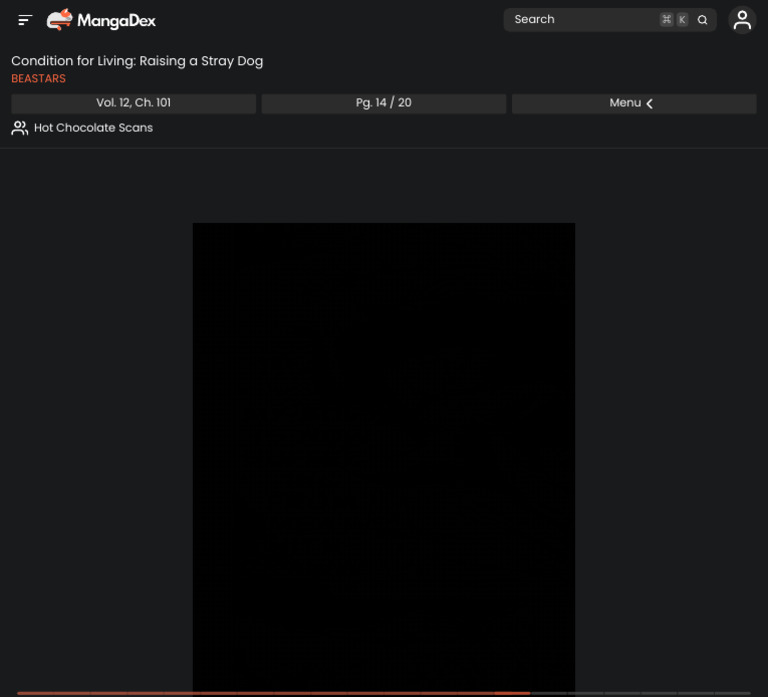
Task: Open the user profile avatar menu
Action: (x=742, y=20)
